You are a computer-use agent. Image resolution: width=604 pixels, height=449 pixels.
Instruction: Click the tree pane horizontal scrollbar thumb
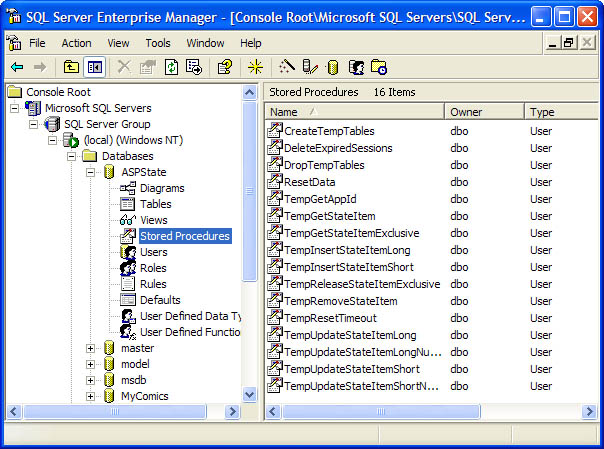[115, 412]
